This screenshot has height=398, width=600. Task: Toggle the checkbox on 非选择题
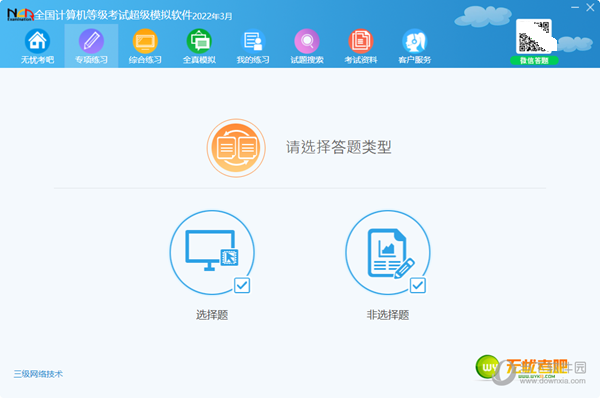(417, 285)
